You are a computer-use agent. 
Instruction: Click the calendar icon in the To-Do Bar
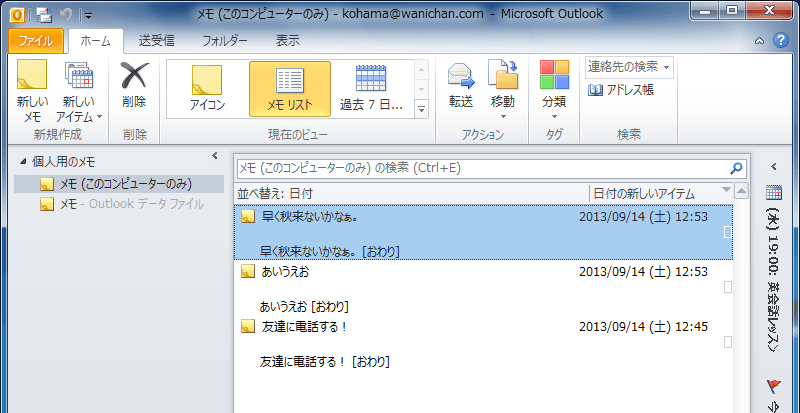774,192
